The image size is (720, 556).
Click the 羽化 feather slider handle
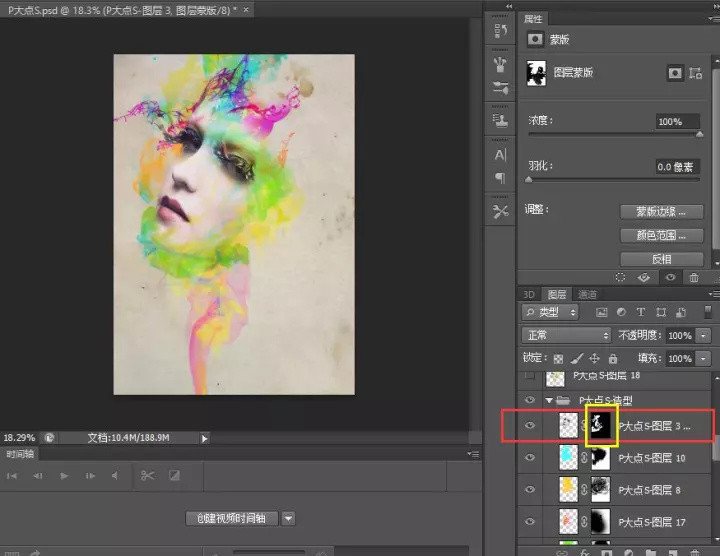pos(529,180)
